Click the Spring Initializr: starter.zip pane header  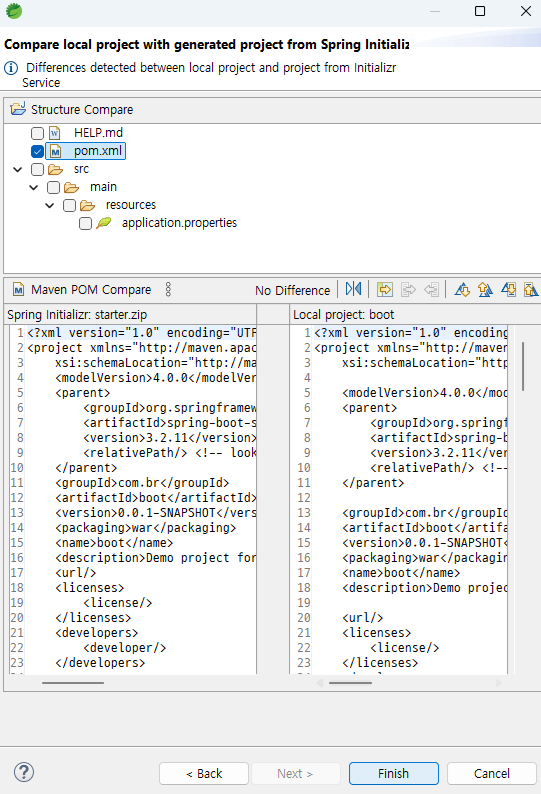pos(77,314)
